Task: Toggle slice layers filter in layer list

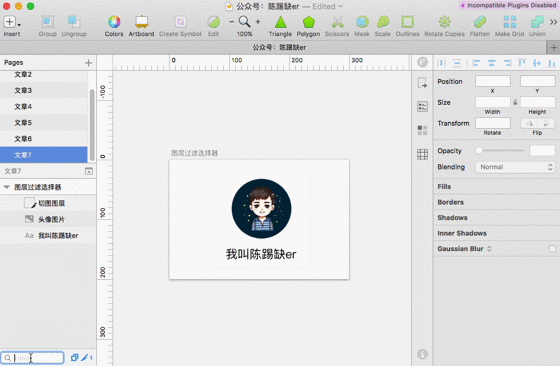Action: (x=85, y=357)
